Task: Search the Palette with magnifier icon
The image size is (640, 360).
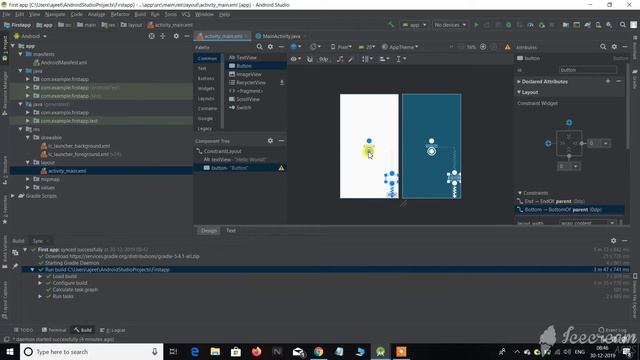Action: [259, 47]
